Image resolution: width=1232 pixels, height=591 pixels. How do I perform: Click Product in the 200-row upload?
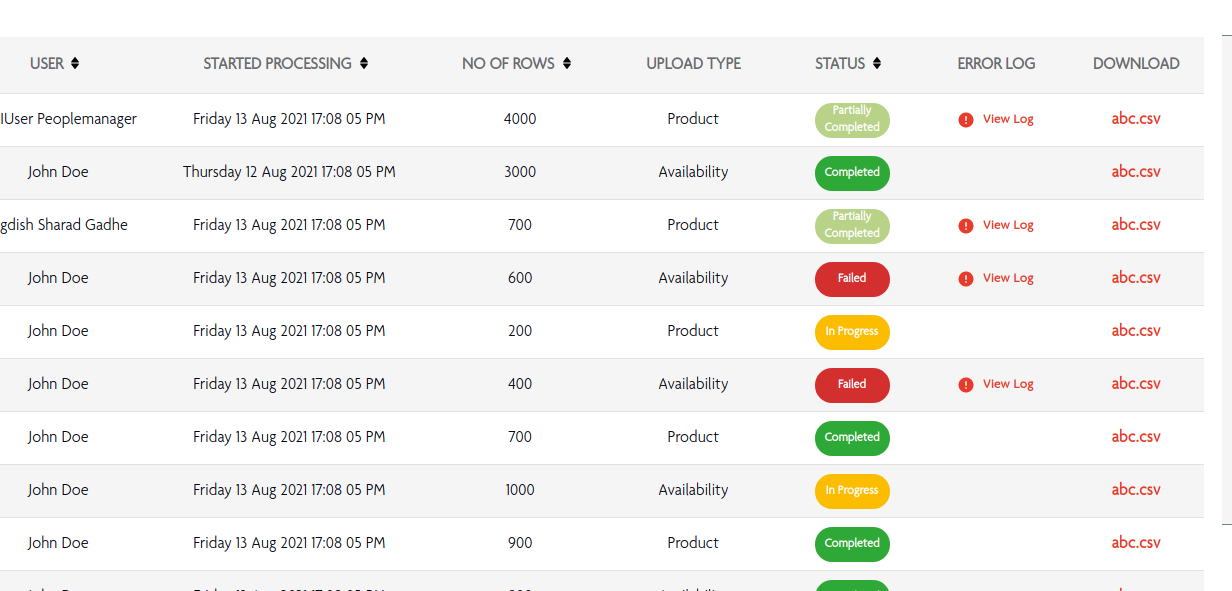pos(693,331)
